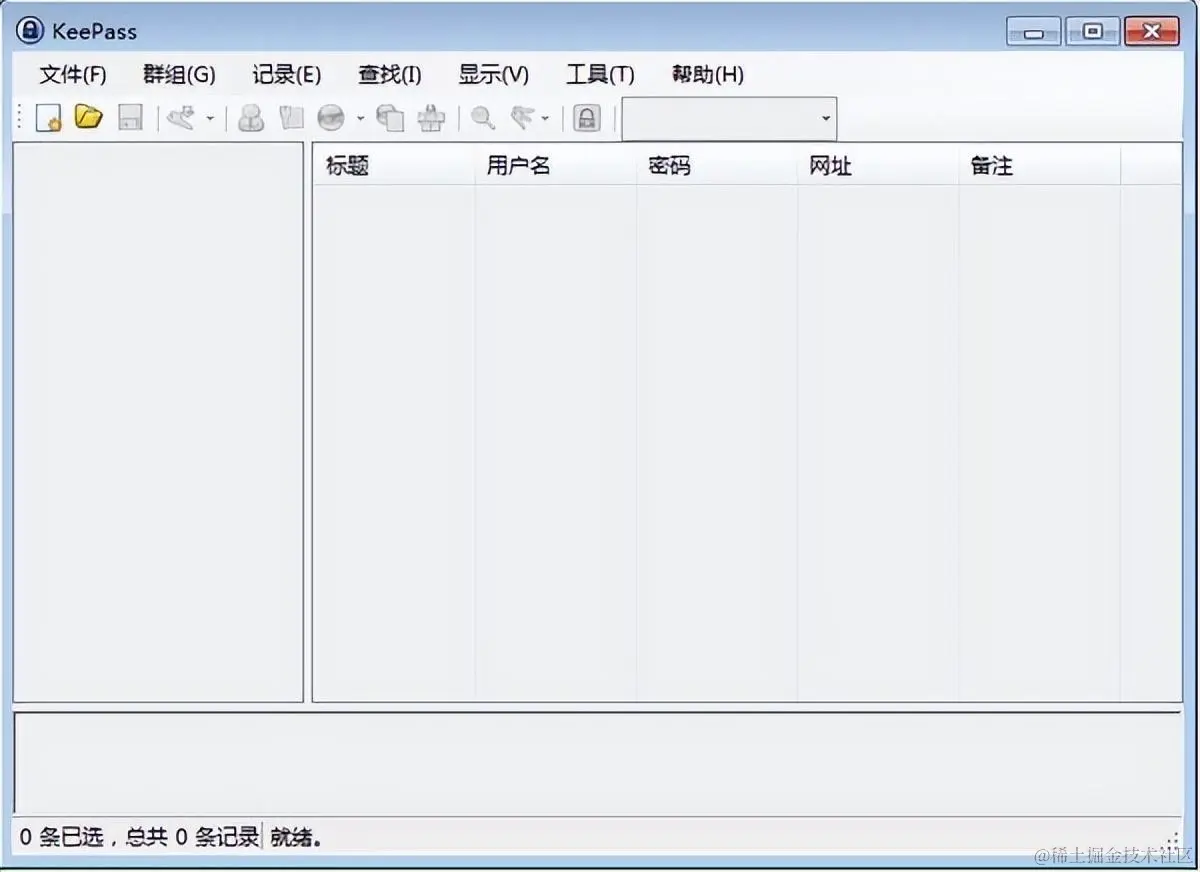Click the Perform auto-type icon
The width and height of the screenshot is (1200, 872).
[431, 118]
